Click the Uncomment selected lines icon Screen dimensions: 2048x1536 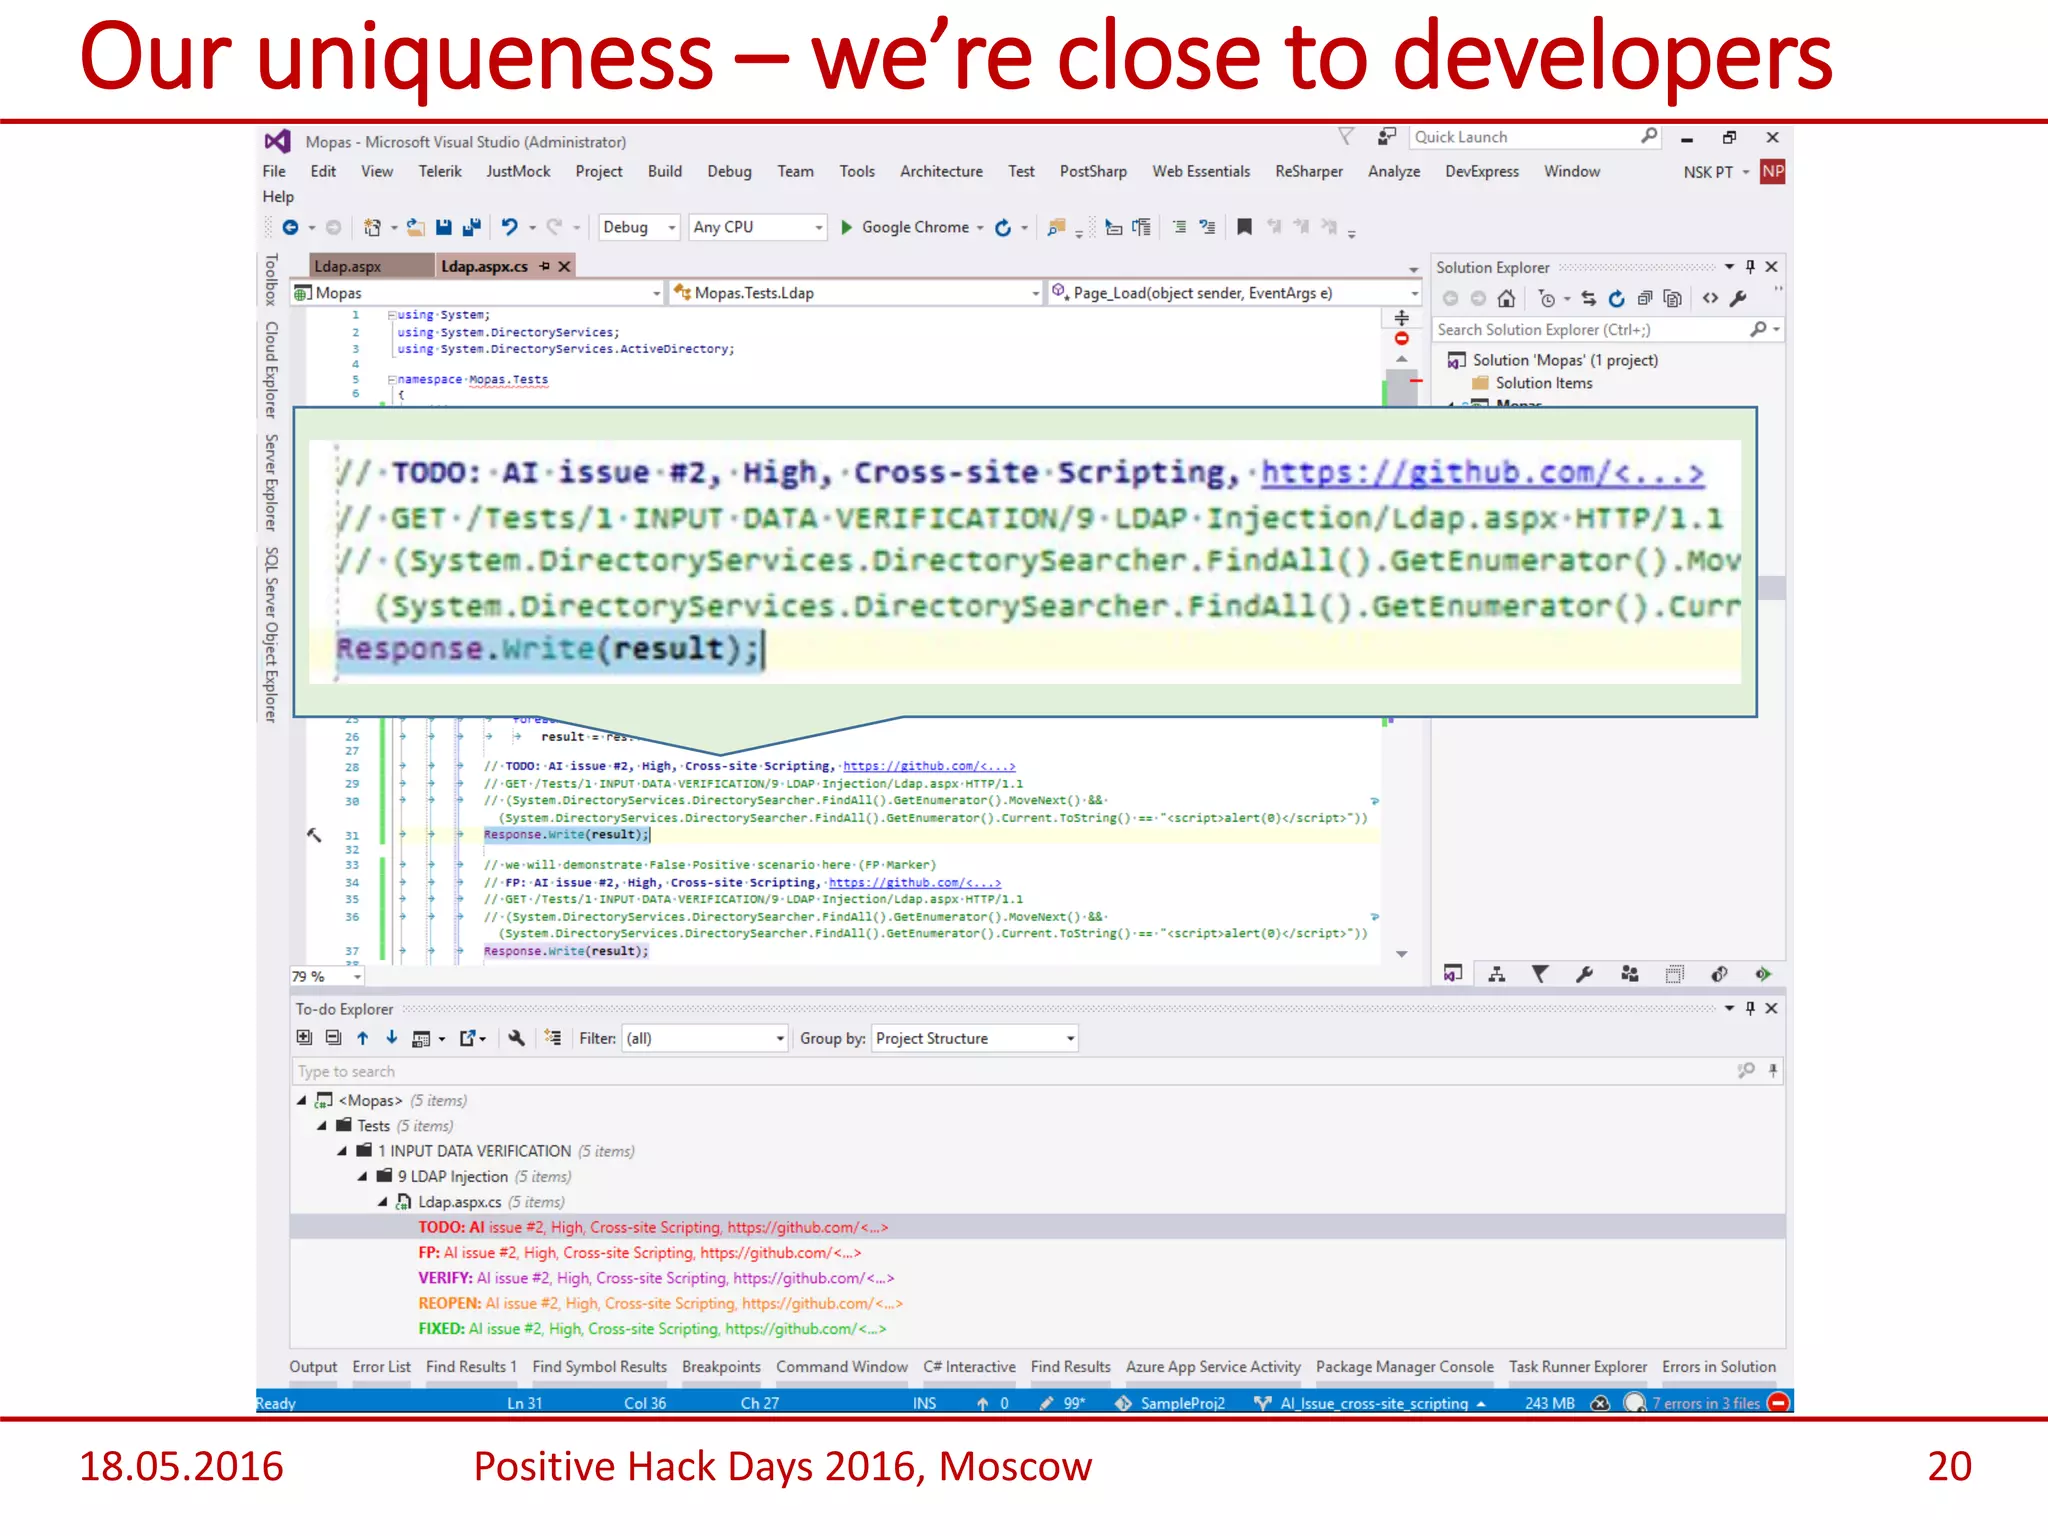pyautogui.click(x=1208, y=228)
